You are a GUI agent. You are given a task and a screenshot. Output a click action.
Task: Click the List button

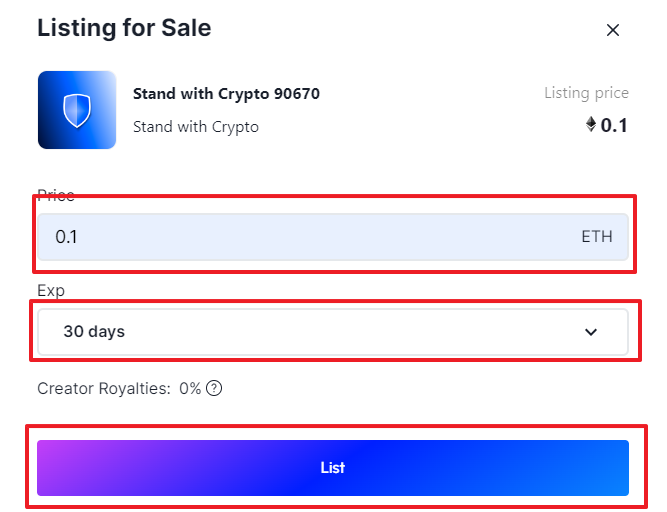tap(333, 468)
